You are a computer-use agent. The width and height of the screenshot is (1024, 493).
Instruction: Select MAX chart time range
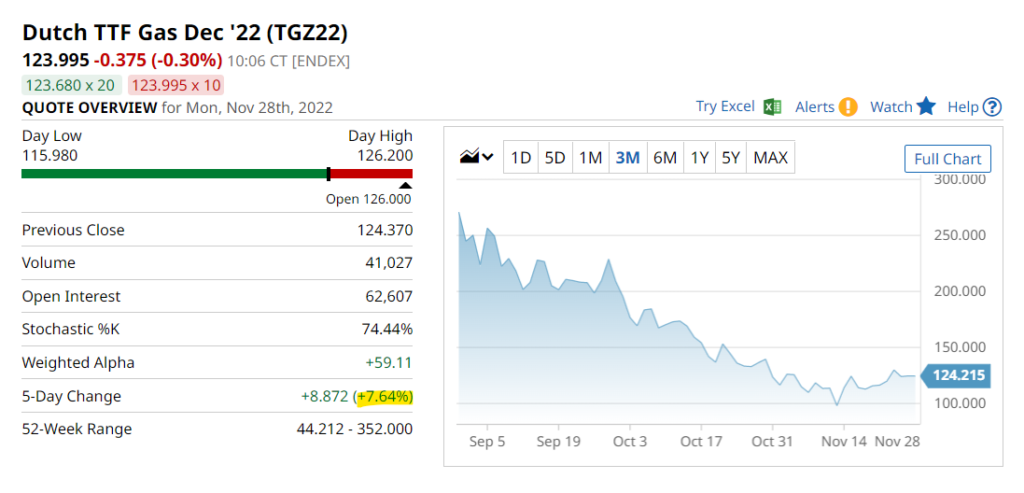click(770, 157)
